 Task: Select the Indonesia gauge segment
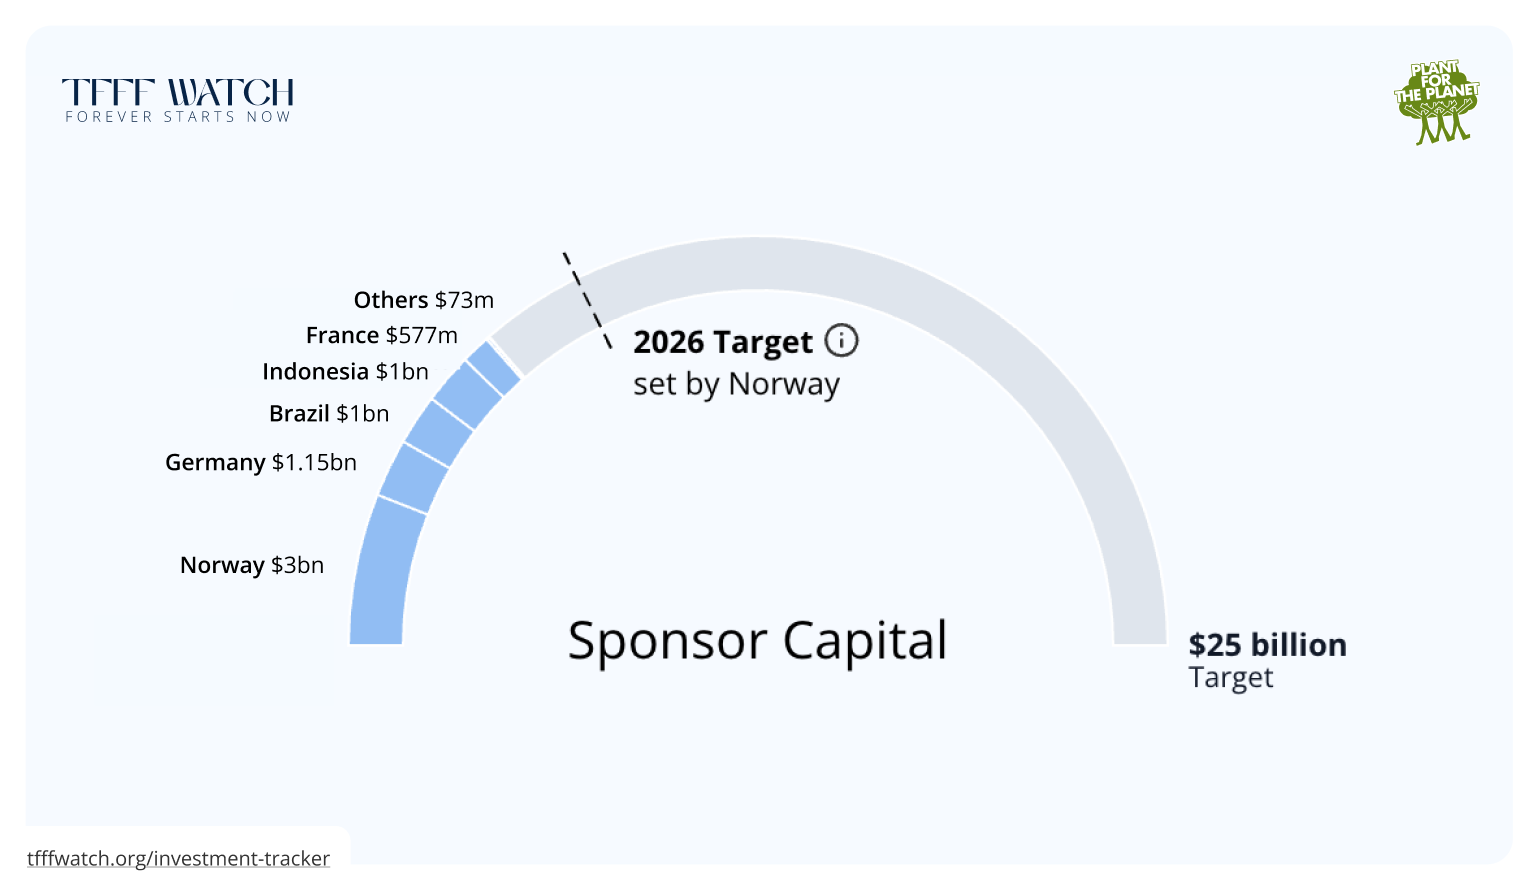(x=468, y=396)
